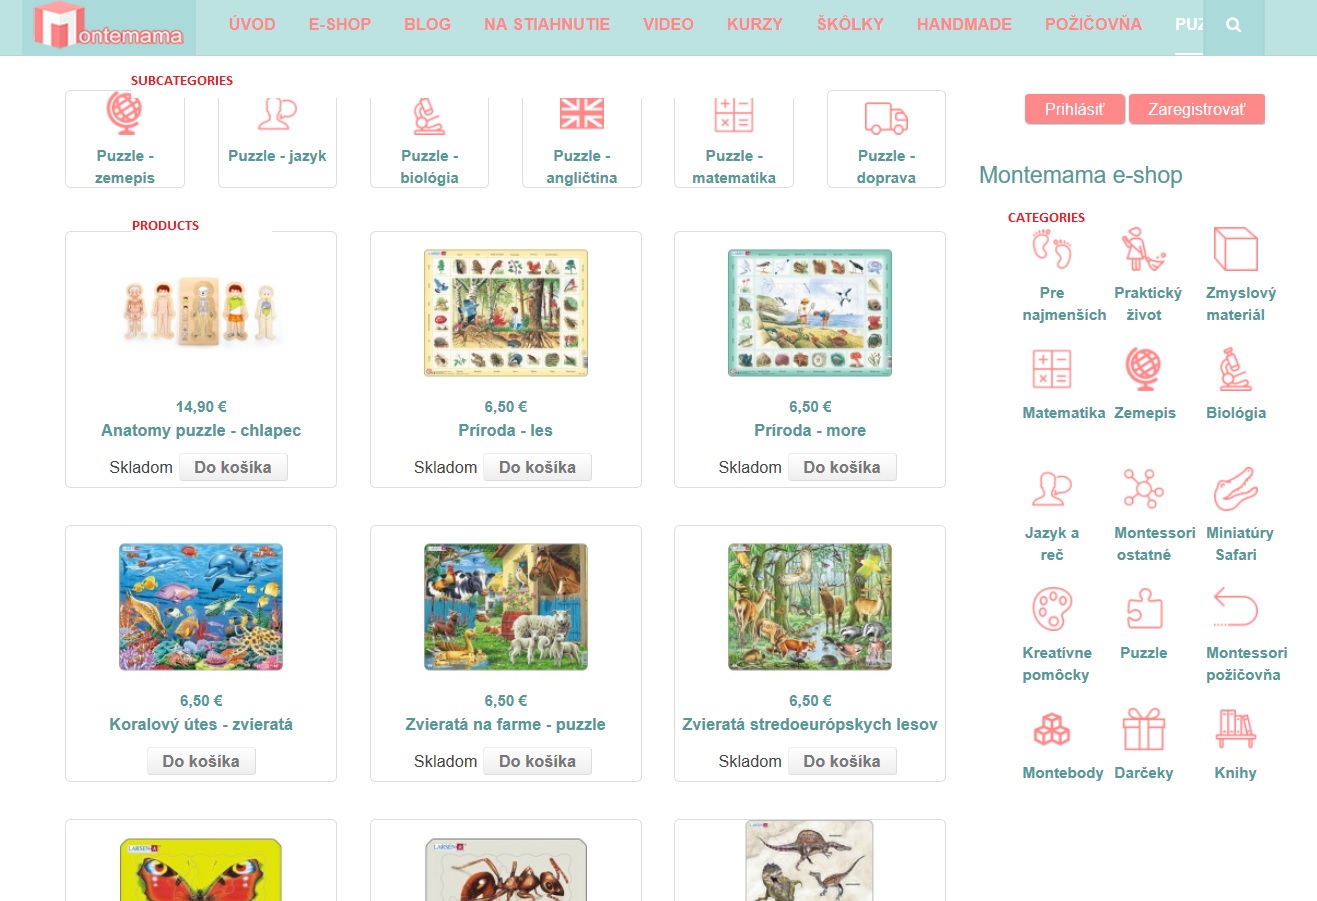Image resolution: width=1317 pixels, height=901 pixels.
Task: Open the Miniatúry Safari crocodile icon
Action: 1235,489
